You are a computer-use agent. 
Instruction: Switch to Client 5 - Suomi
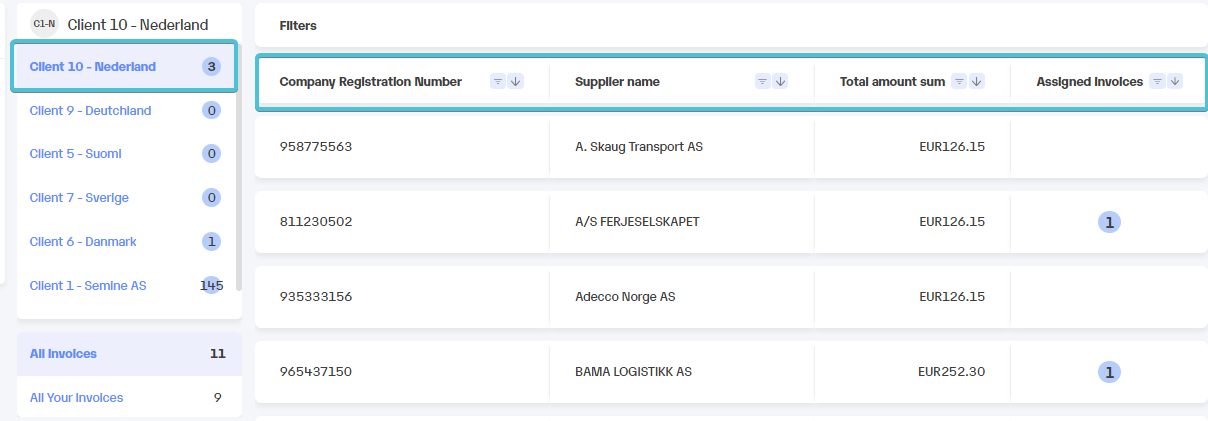(124, 154)
